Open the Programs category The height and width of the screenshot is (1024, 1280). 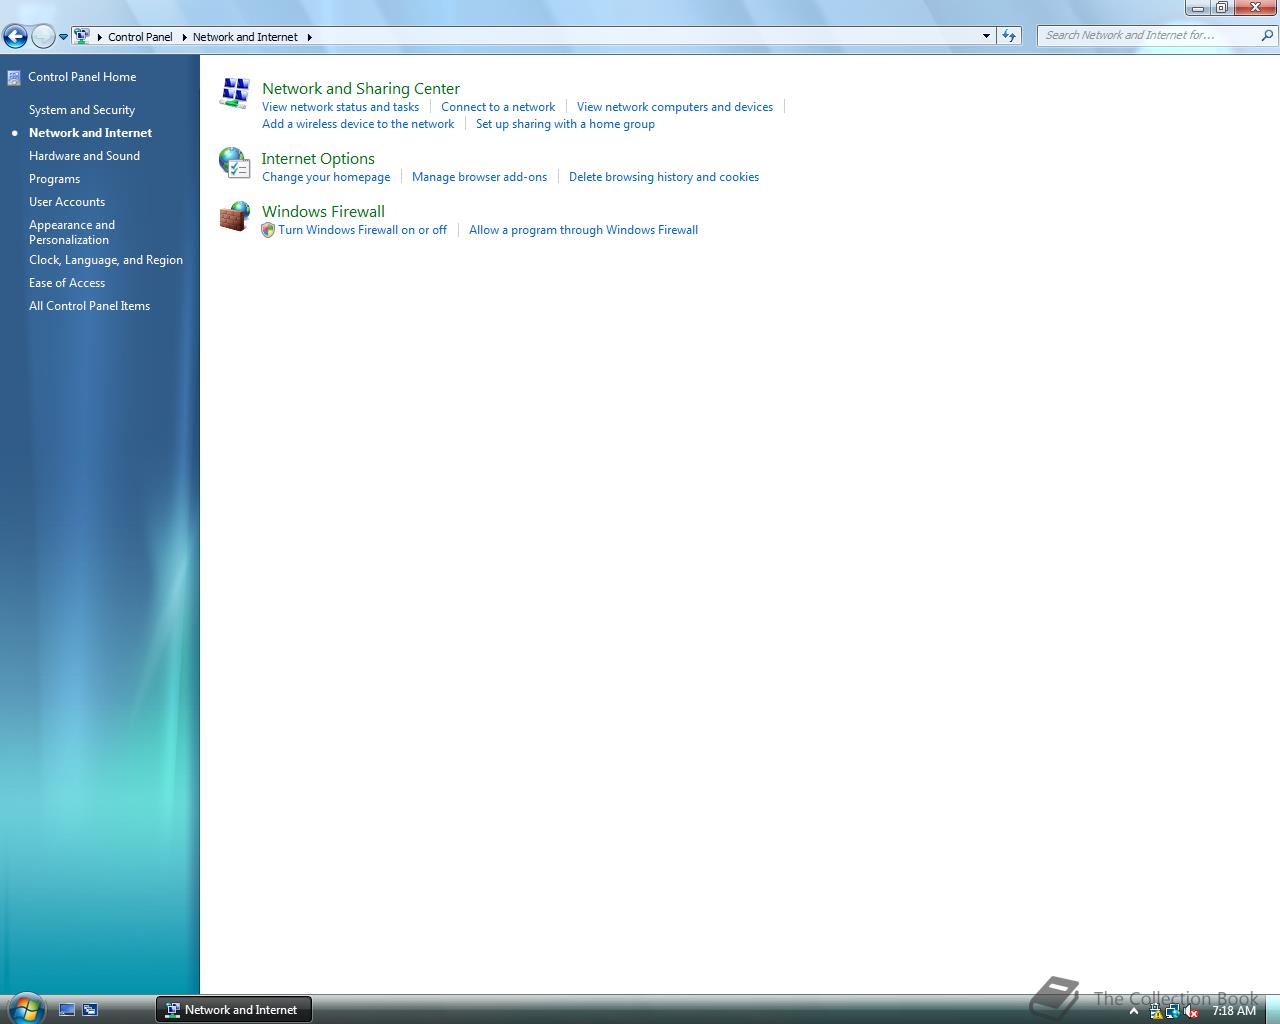54,179
